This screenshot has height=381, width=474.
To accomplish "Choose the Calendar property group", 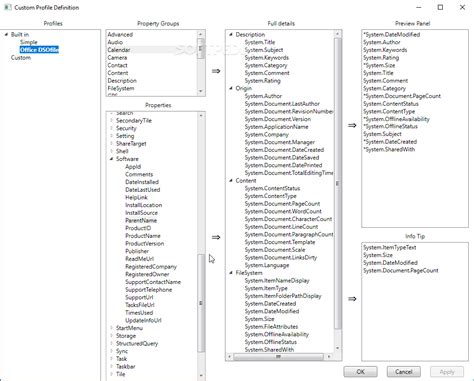I will [x=119, y=50].
